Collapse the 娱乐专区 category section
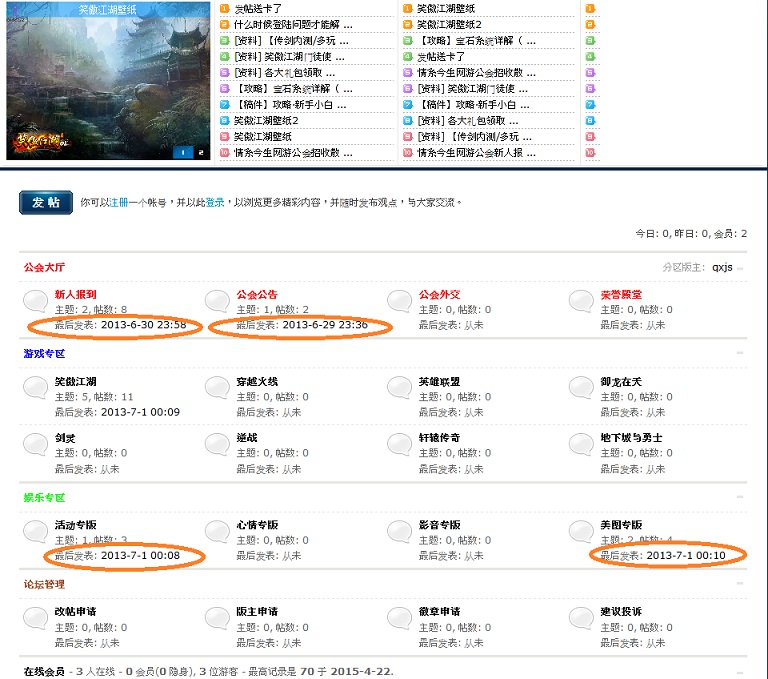The height and width of the screenshot is (679, 768). point(740,497)
